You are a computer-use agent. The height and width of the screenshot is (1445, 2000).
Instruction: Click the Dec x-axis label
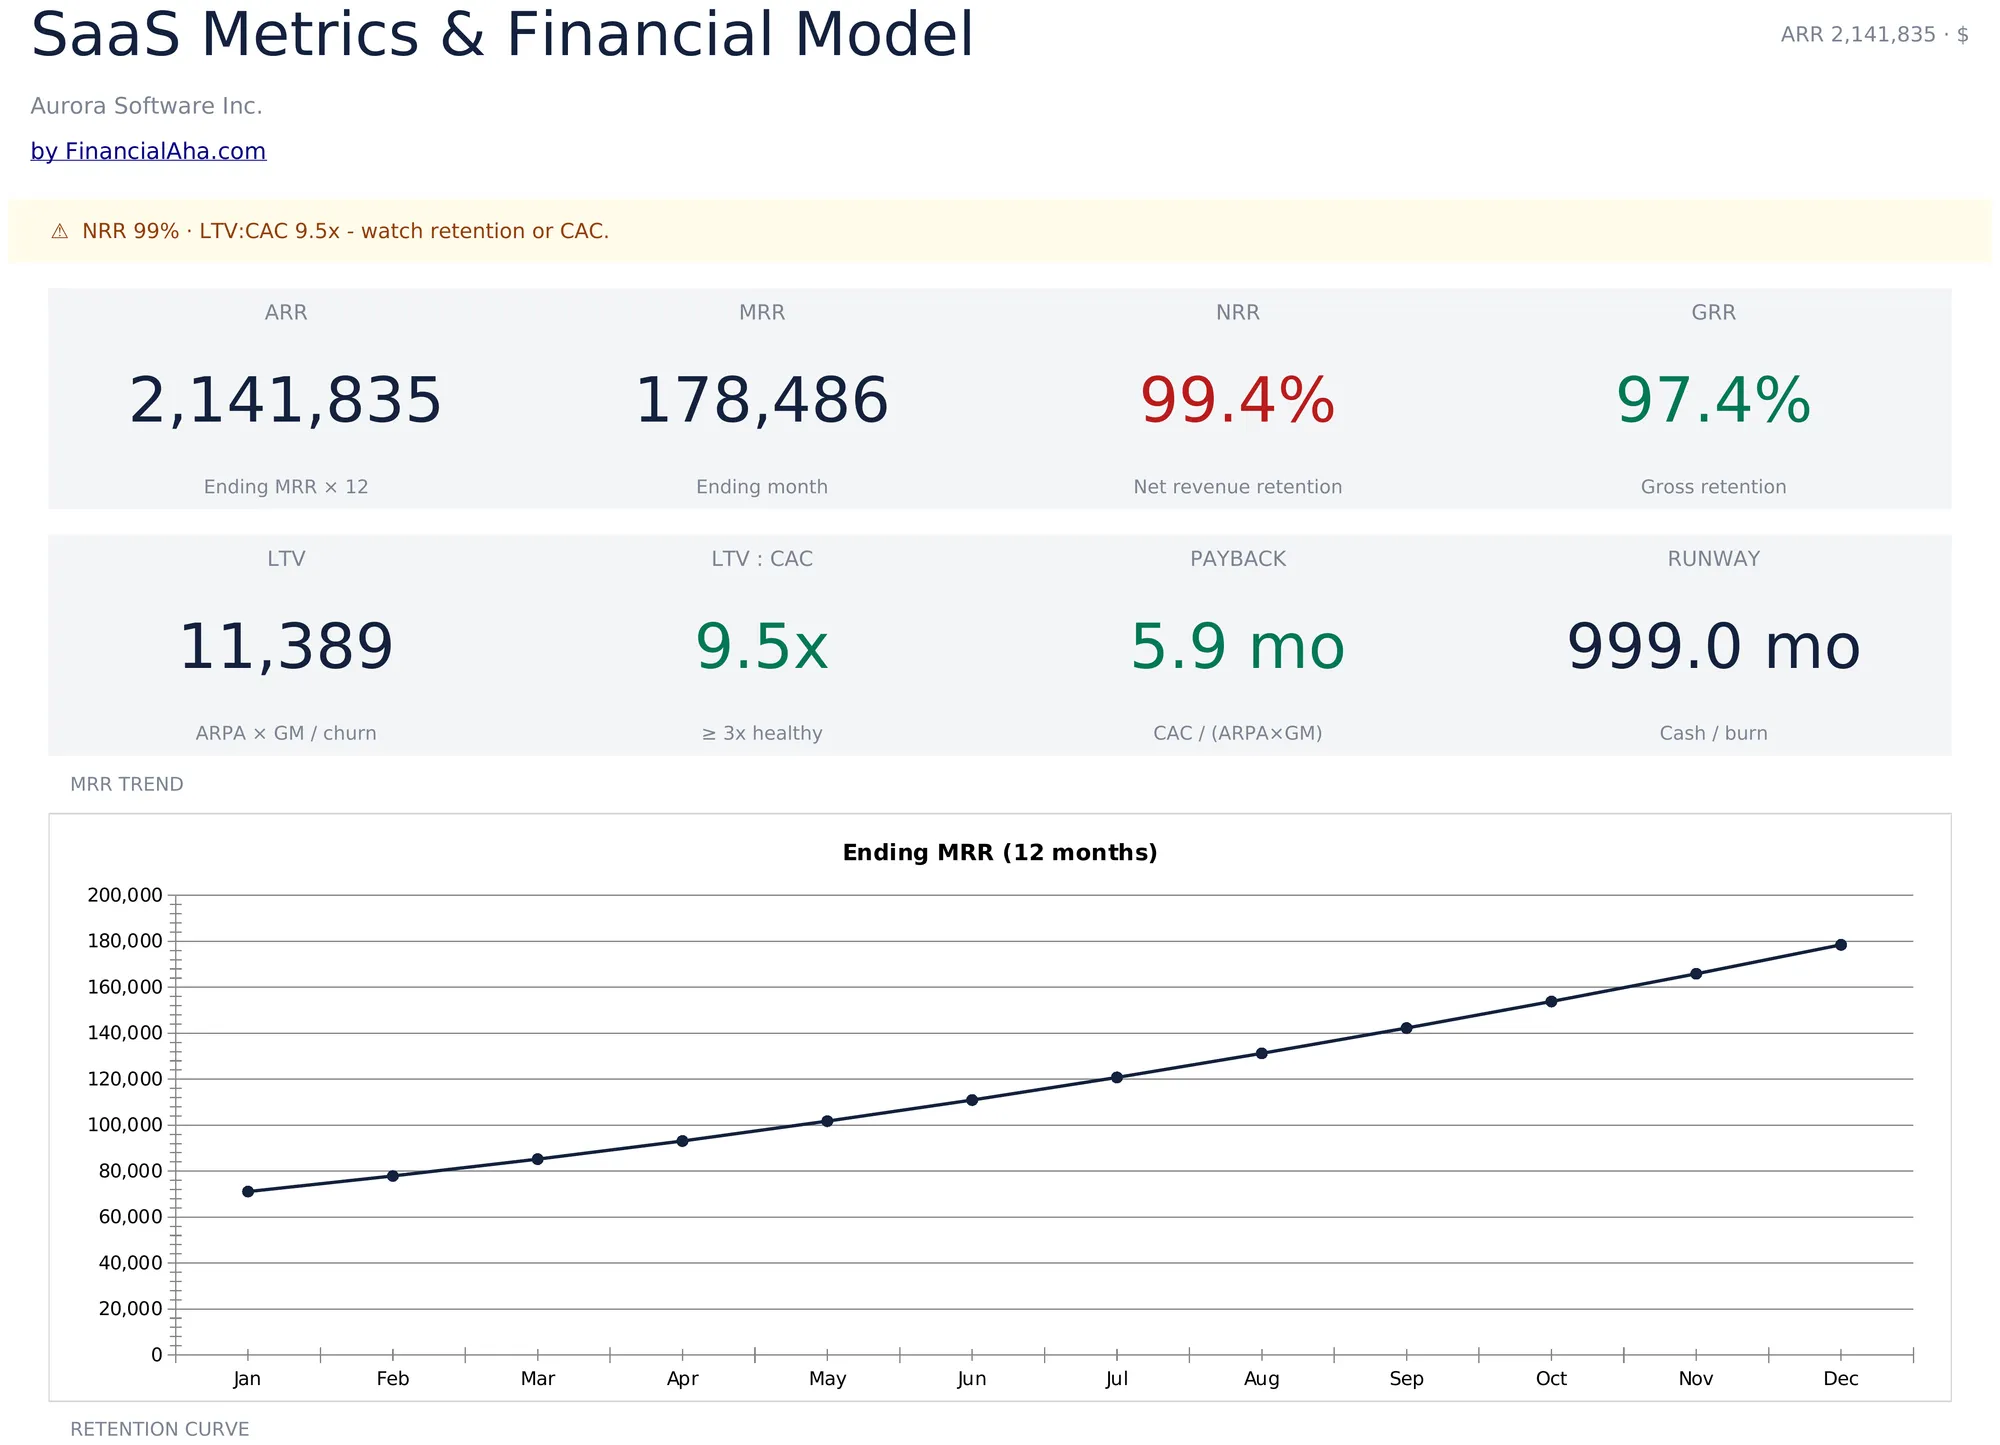1841,1379
